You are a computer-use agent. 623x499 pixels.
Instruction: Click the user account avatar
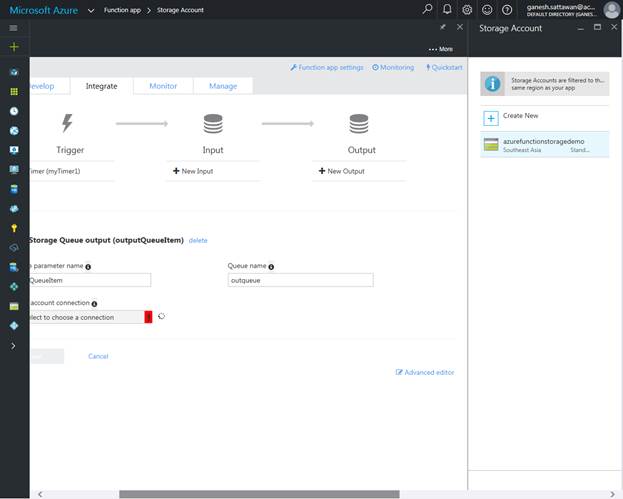coord(610,9)
